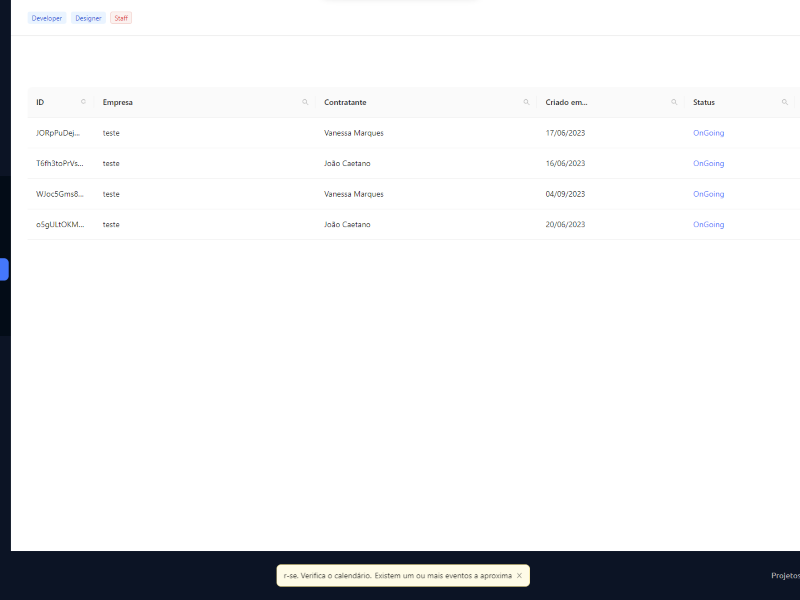The height and width of the screenshot is (600, 800).
Task: Click teste in the JORpPuDej row
Action: pyautogui.click(x=111, y=133)
